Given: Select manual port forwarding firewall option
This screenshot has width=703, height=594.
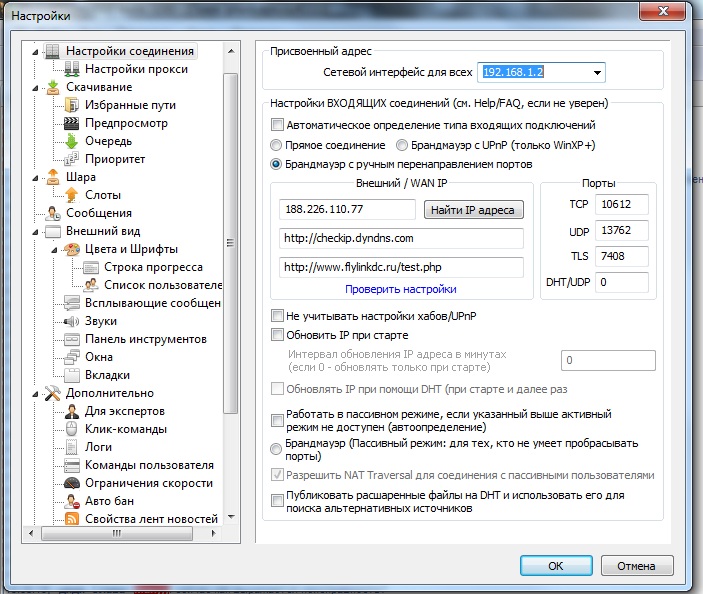Looking at the screenshot, I should [x=276, y=164].
